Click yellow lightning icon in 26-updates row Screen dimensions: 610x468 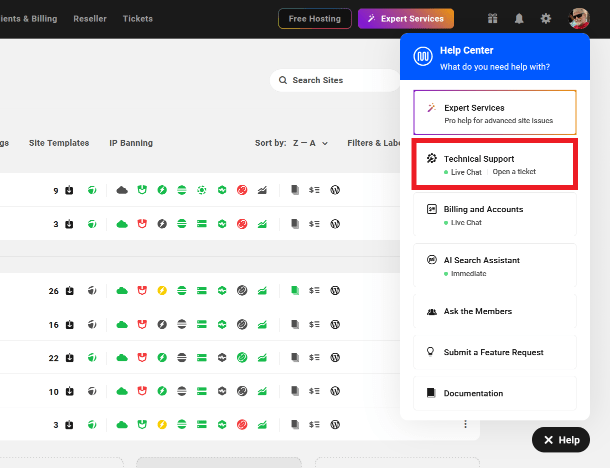click(x=162, y=291)
